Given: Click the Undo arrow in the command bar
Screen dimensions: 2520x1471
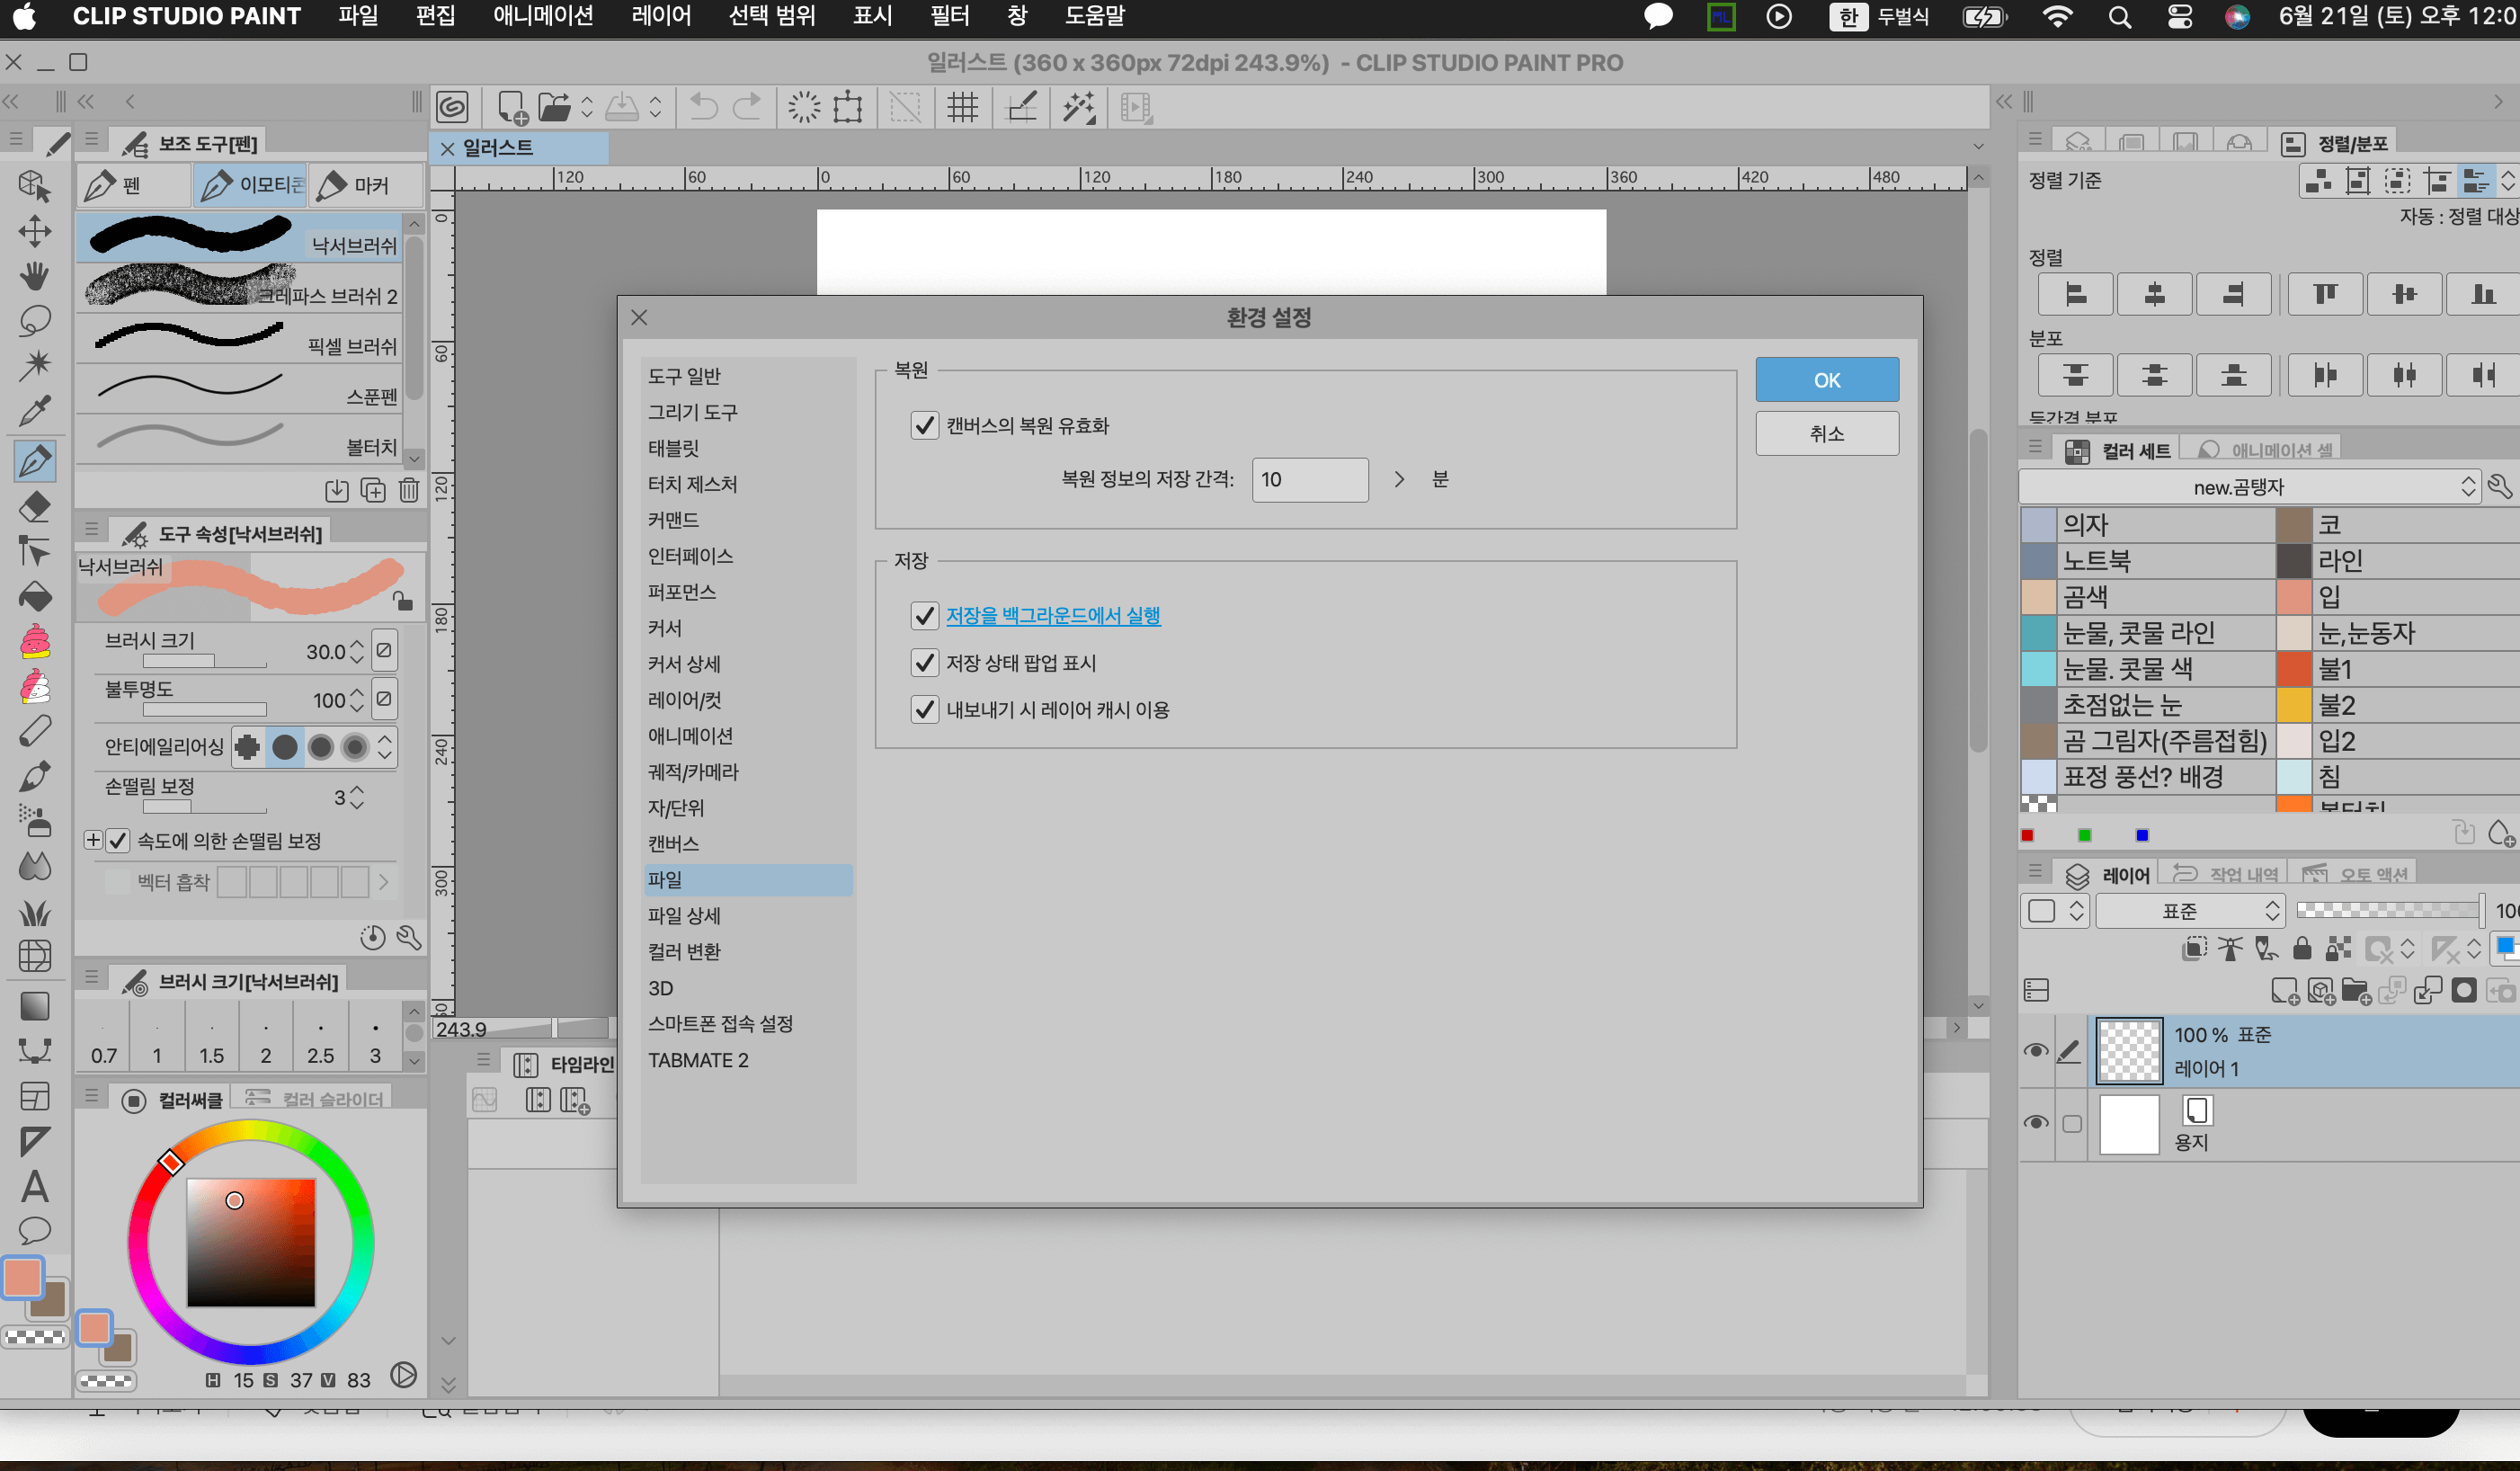Looking at the screenshot, I should [x=703, y=107].
